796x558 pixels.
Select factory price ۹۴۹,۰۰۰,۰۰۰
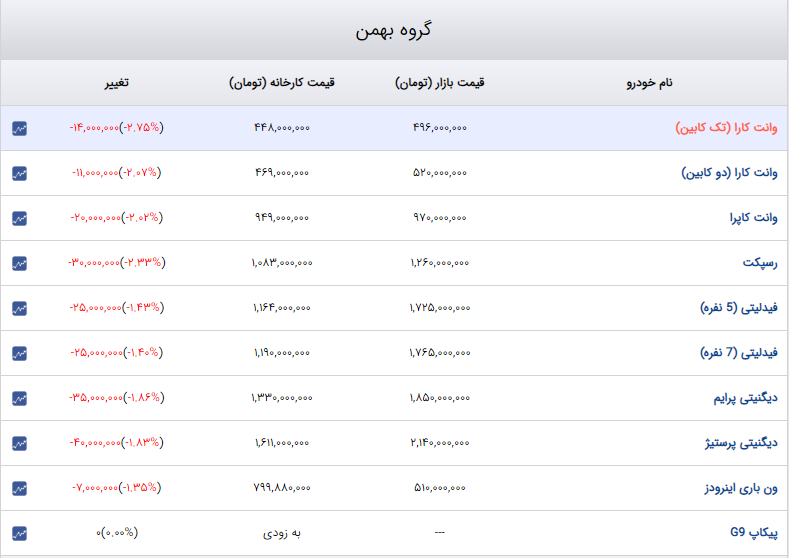282,218
